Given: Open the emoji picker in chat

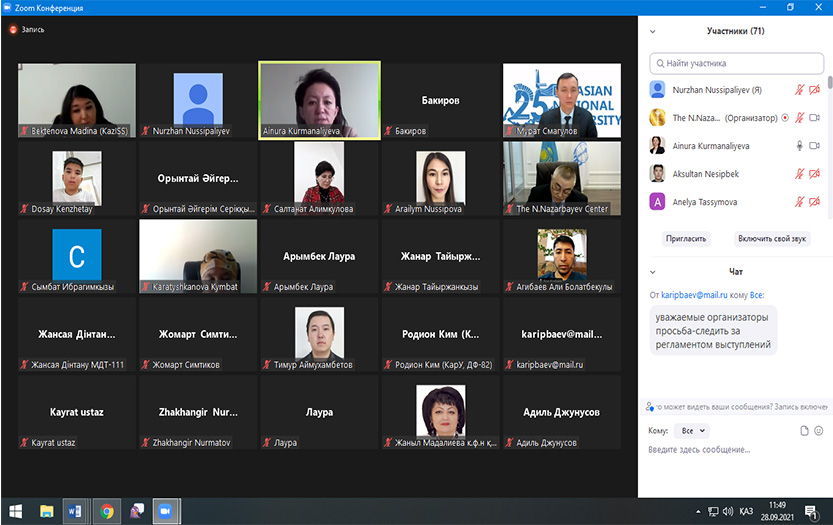Looking at the screenshot, I should coord(818,430).
